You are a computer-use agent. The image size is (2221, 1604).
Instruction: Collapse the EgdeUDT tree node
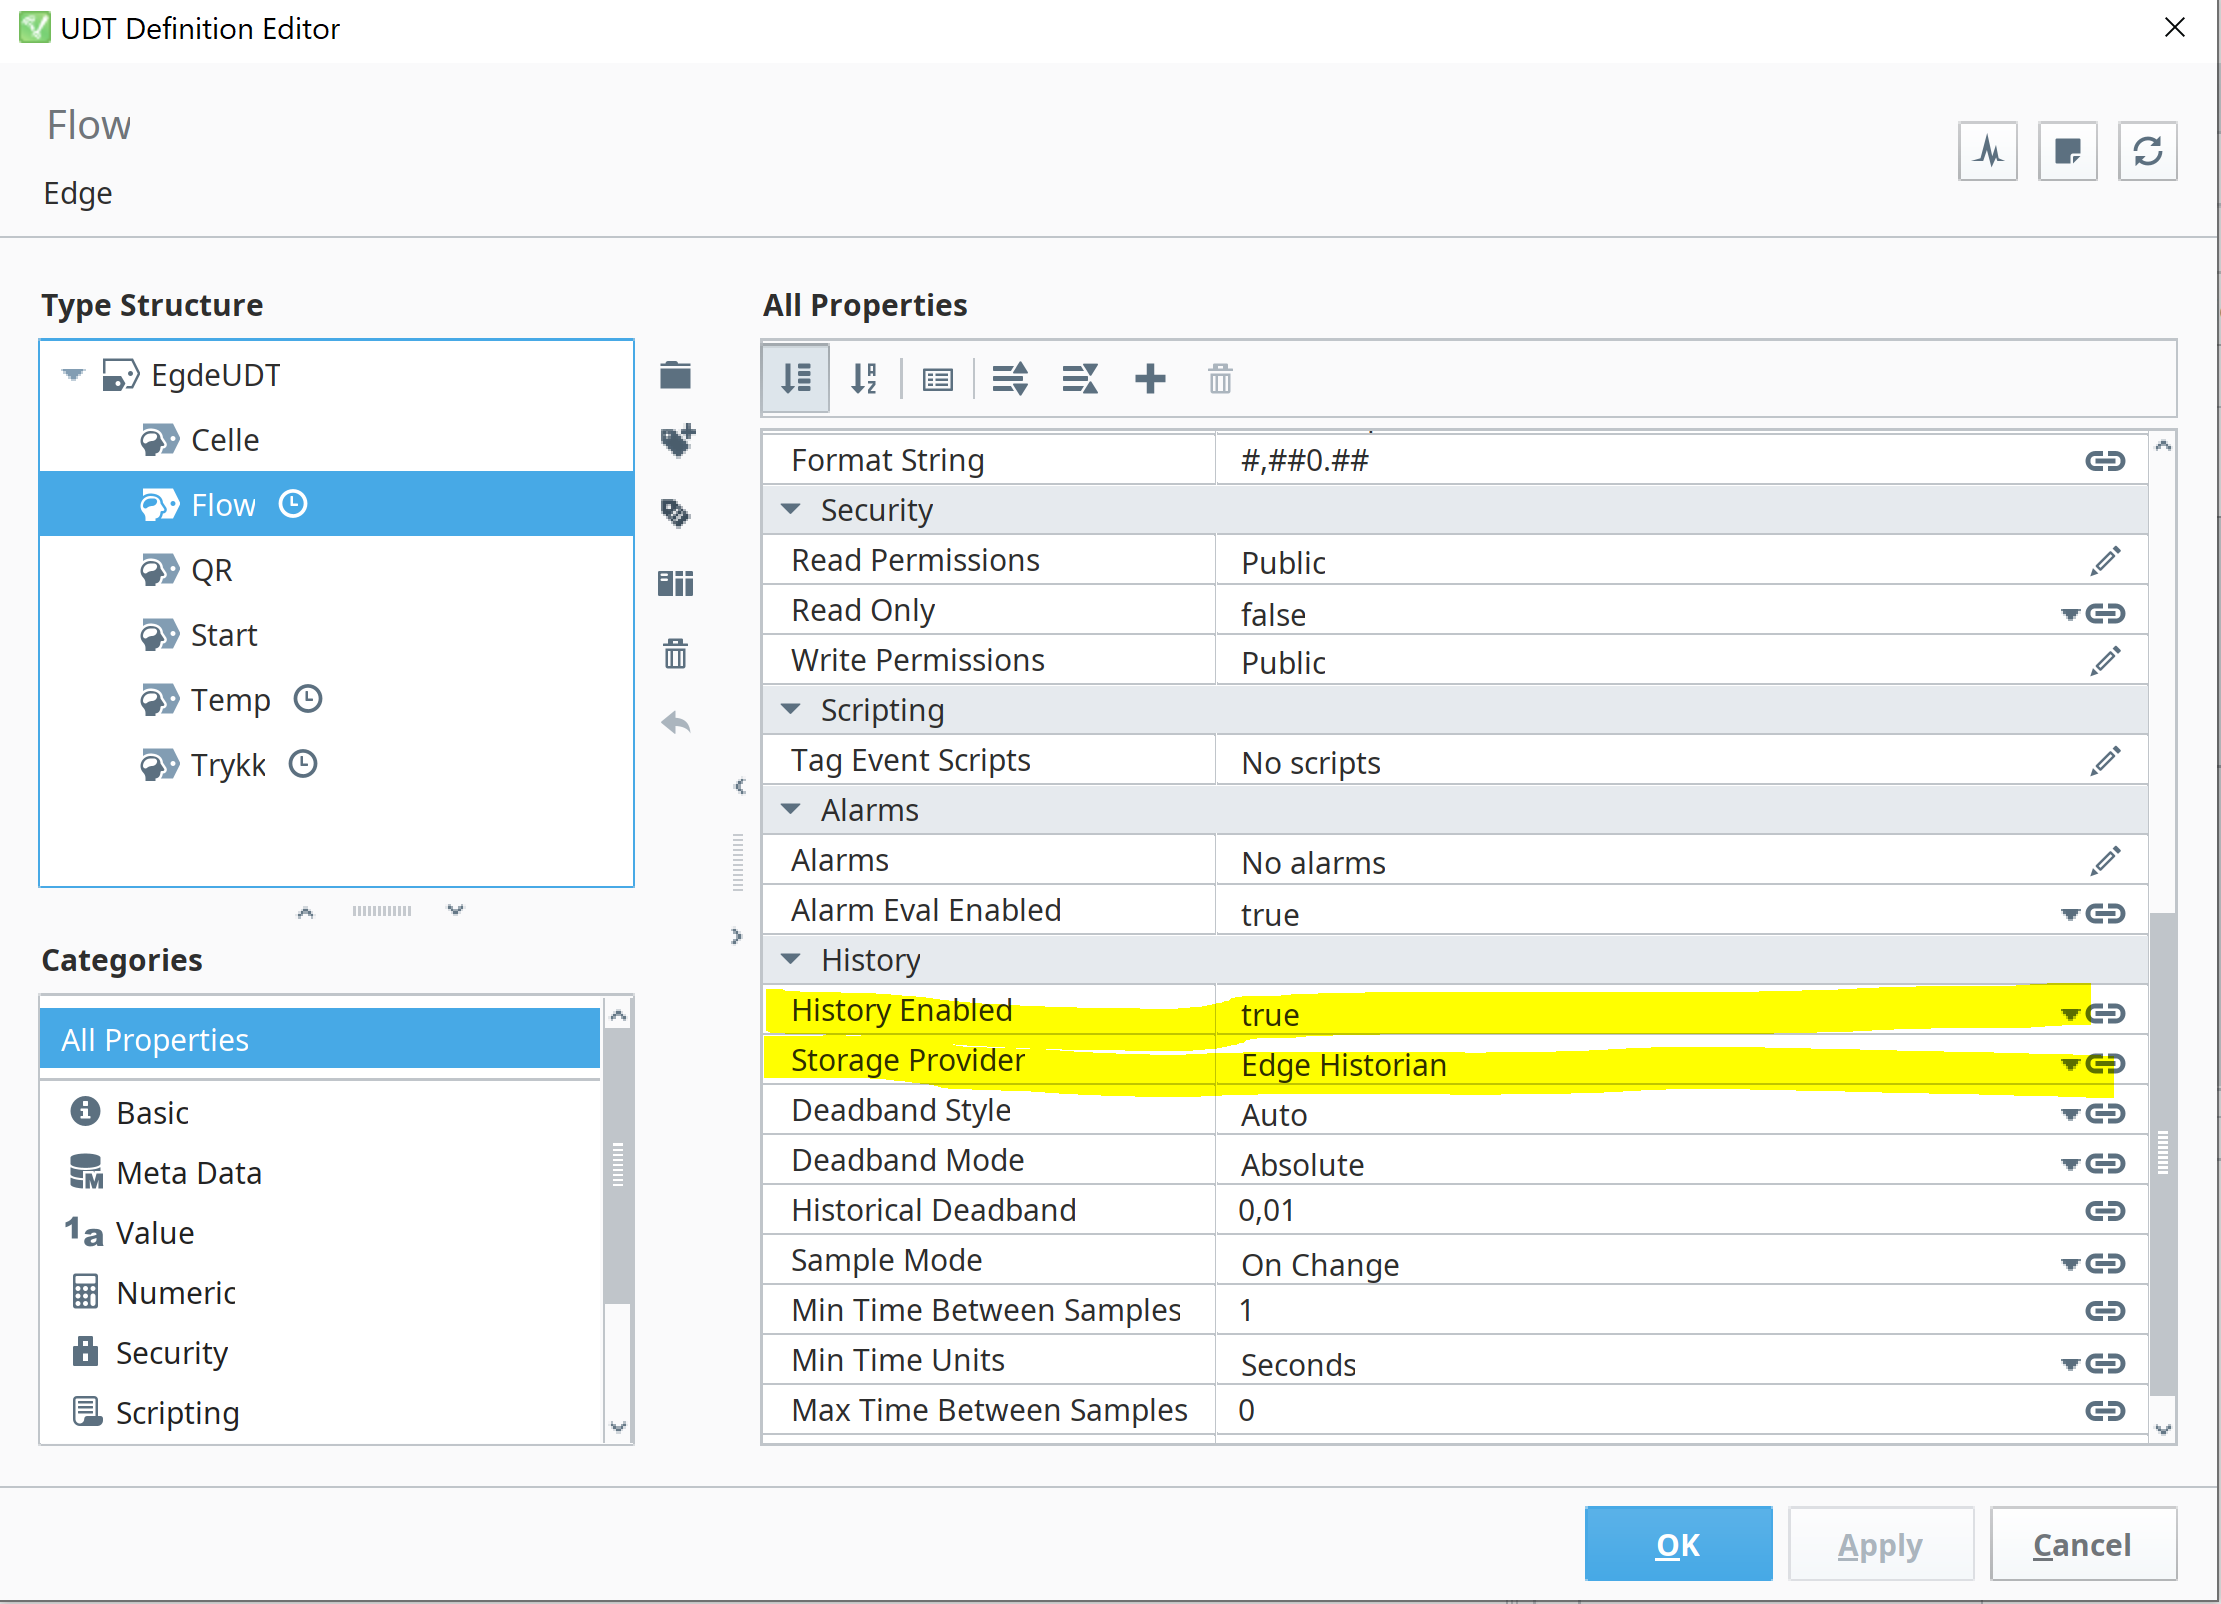73,375
